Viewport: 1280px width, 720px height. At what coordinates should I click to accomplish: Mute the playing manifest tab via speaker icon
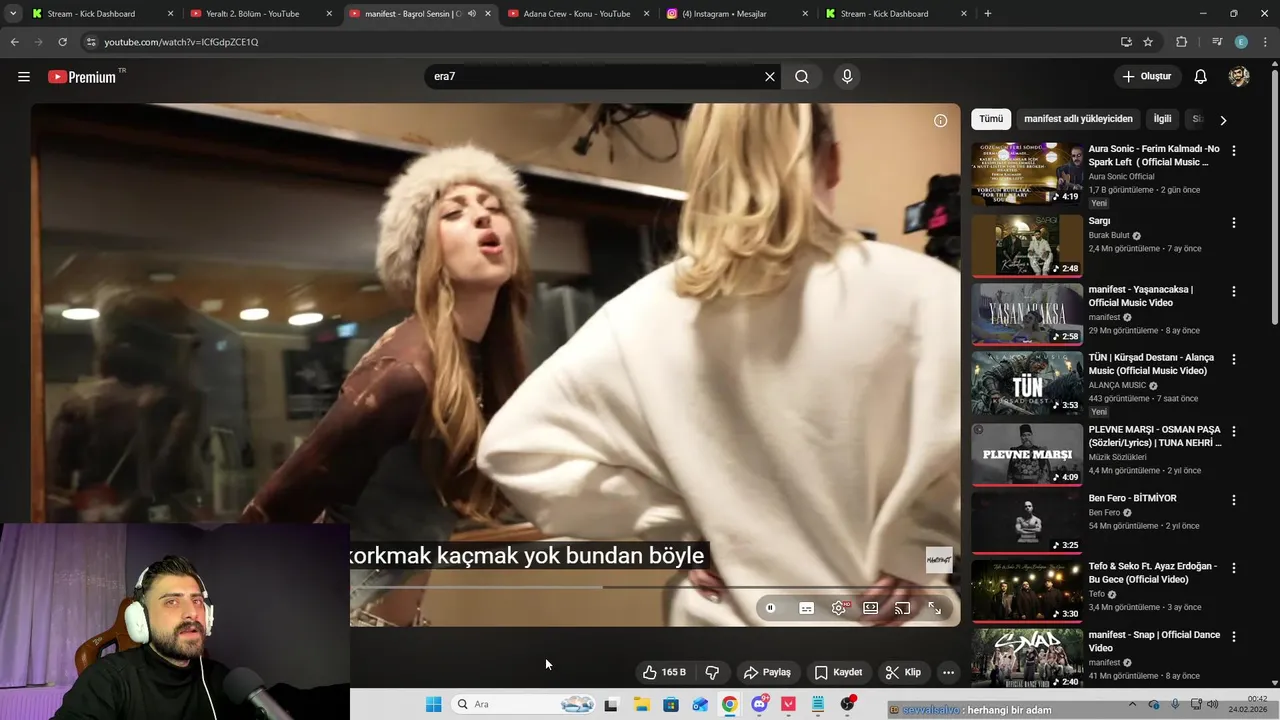472,14
